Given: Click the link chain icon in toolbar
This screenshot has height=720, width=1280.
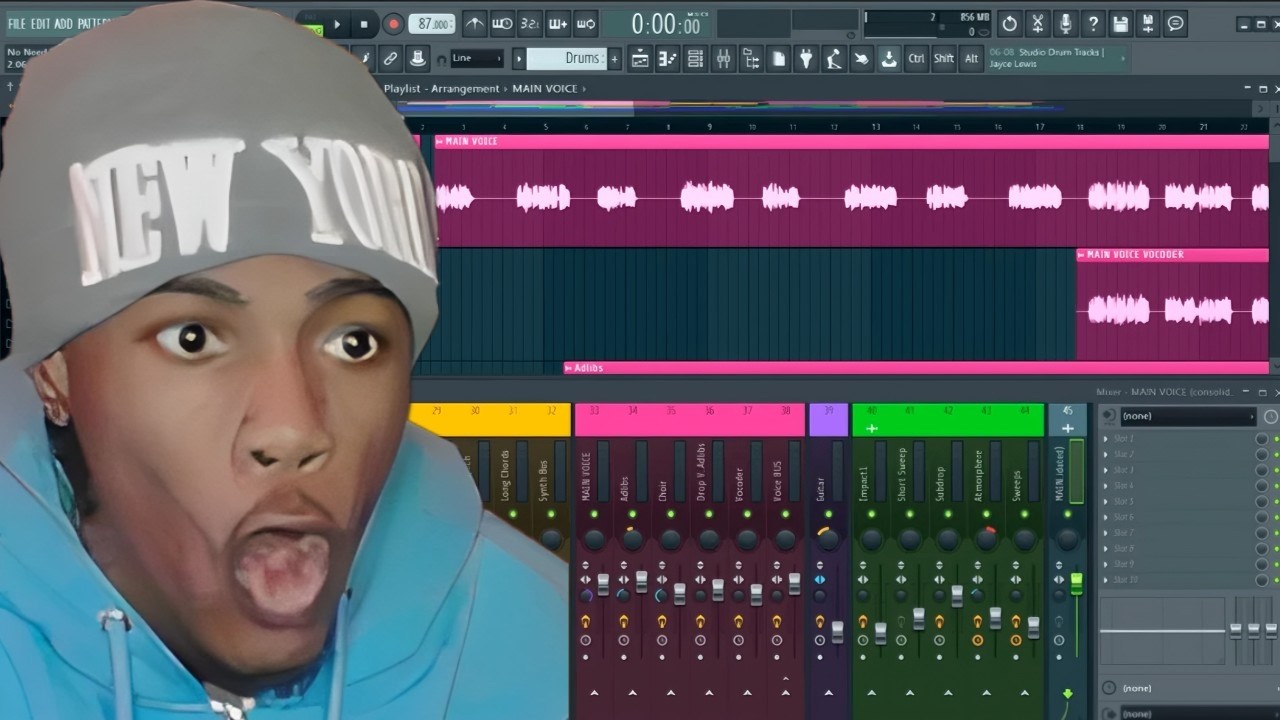Looking at the screenshot, I should pos(391,59).
